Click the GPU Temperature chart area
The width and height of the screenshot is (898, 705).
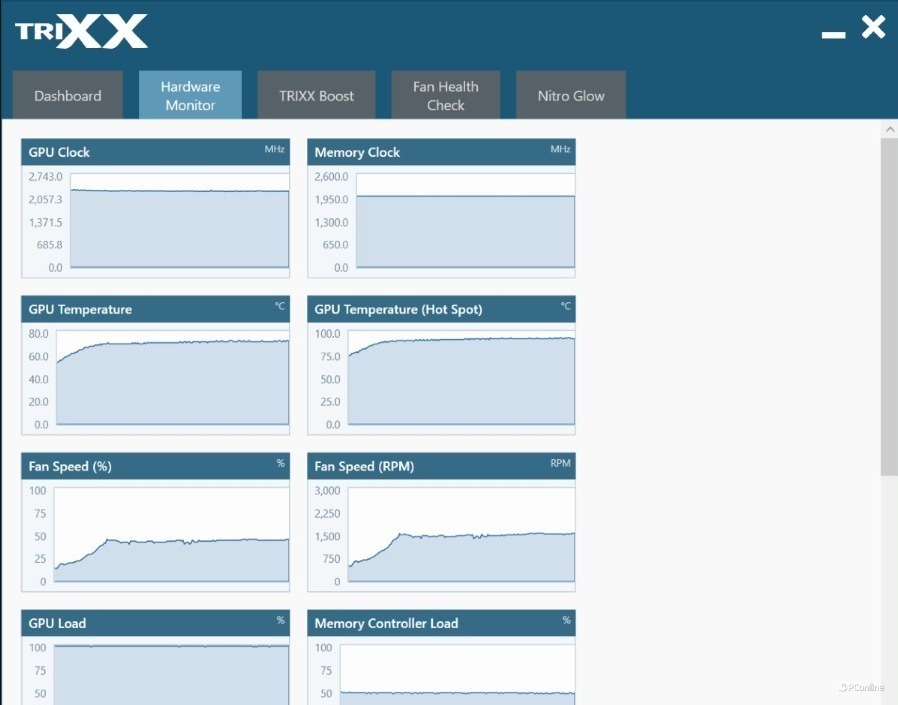point(172,378)
